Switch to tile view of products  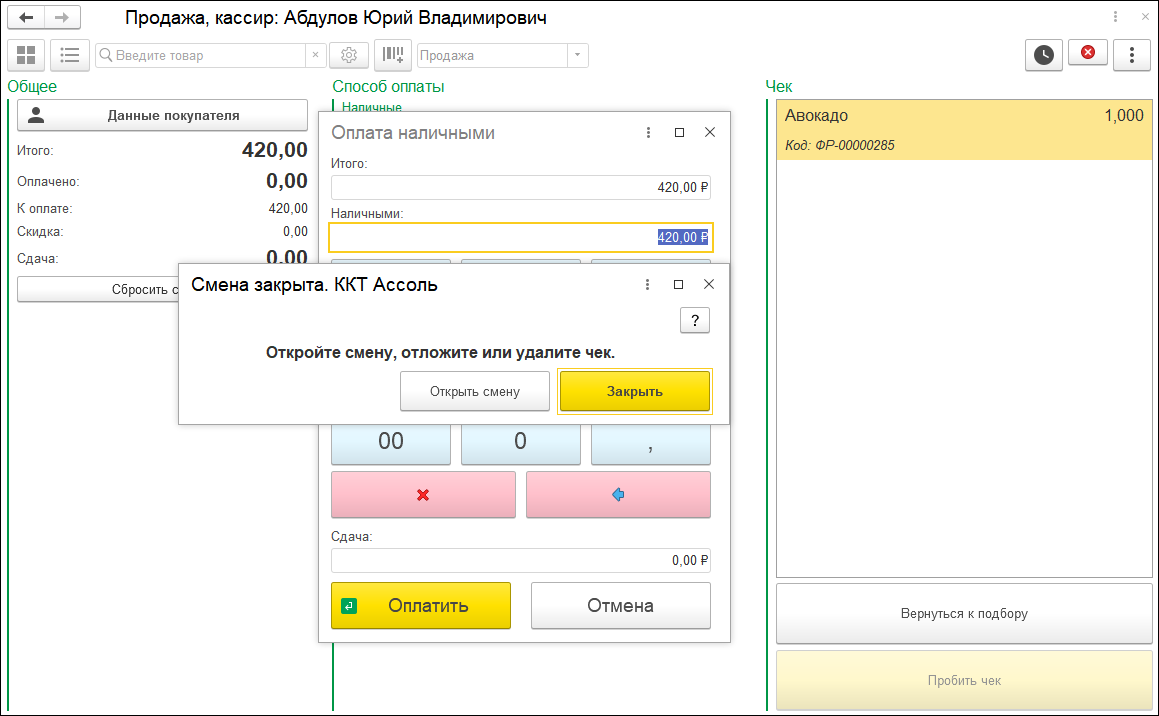26,55
